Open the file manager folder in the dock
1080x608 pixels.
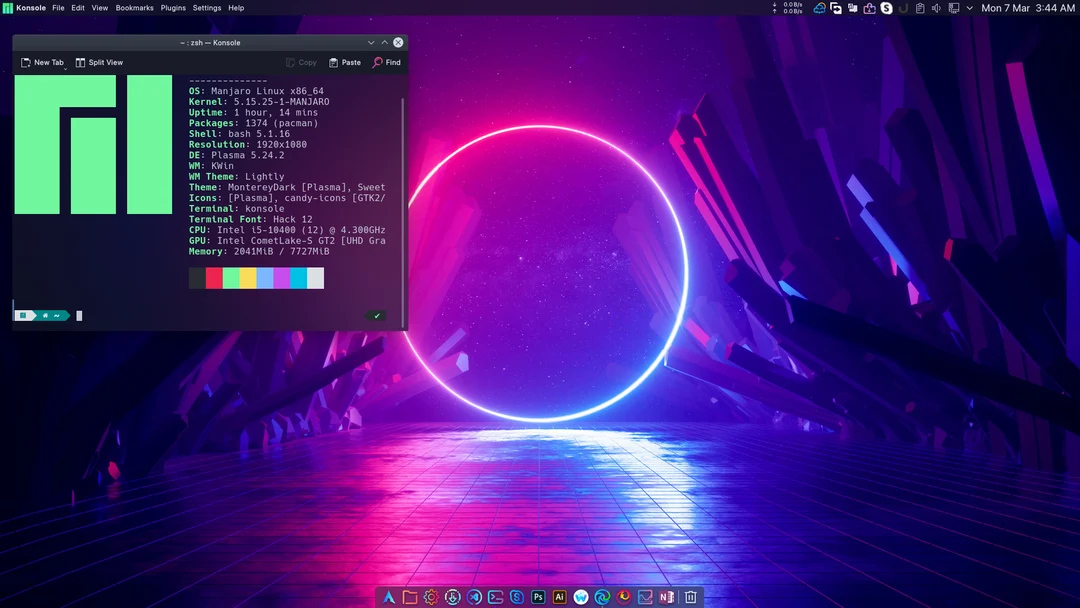pos(409,596)
